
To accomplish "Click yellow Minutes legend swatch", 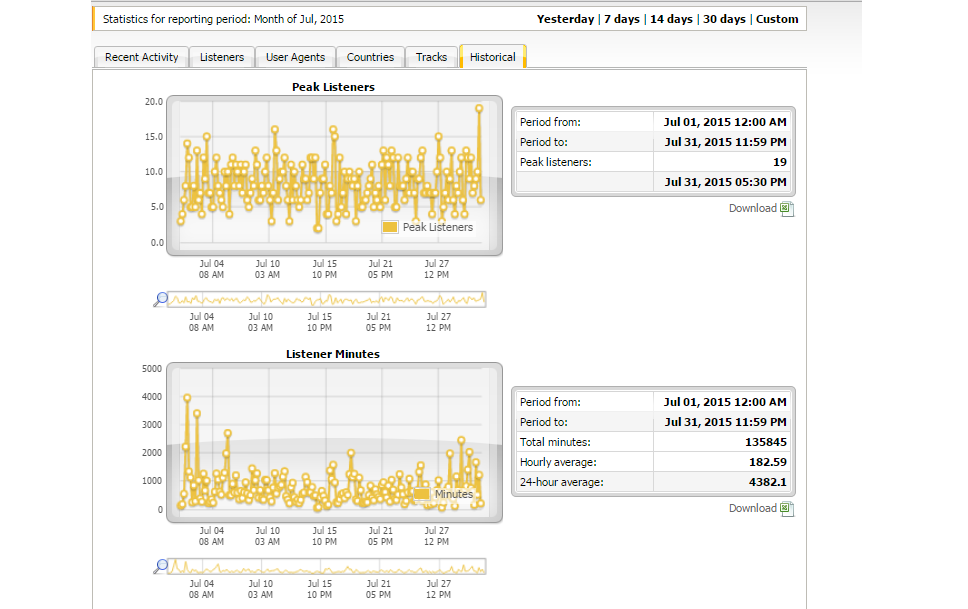I will [x=421, y=494].
